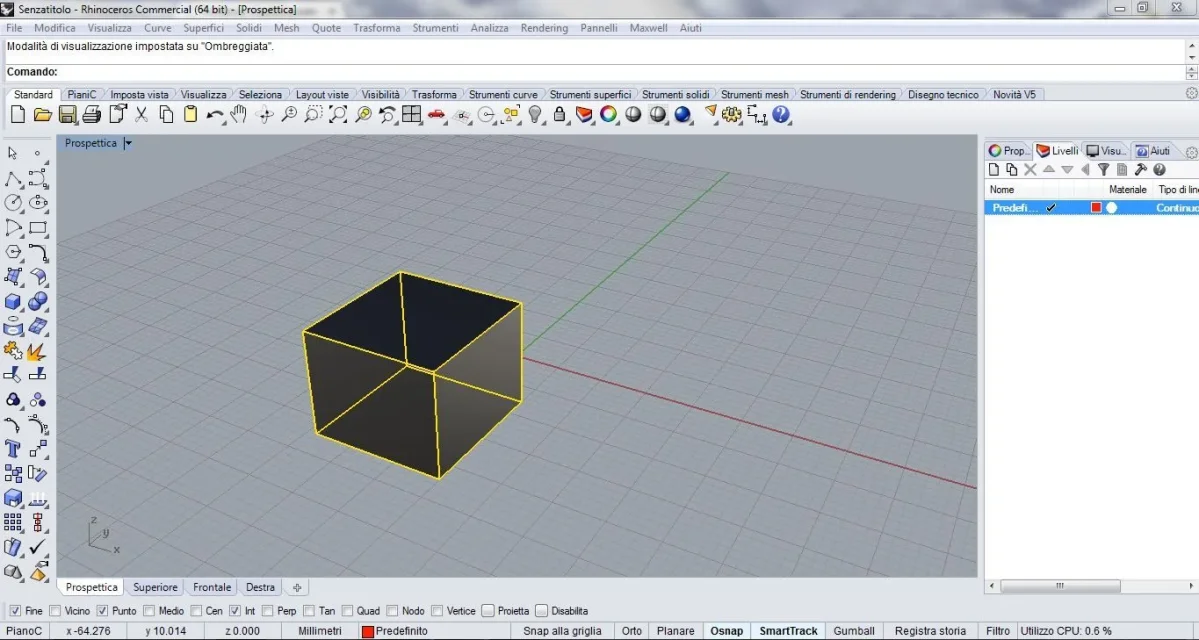Image resolution: width=1199 pixels, height=640 pixels.
Task: Click the hammer tools icon in Livelli panel
Action: [1140, 170]
